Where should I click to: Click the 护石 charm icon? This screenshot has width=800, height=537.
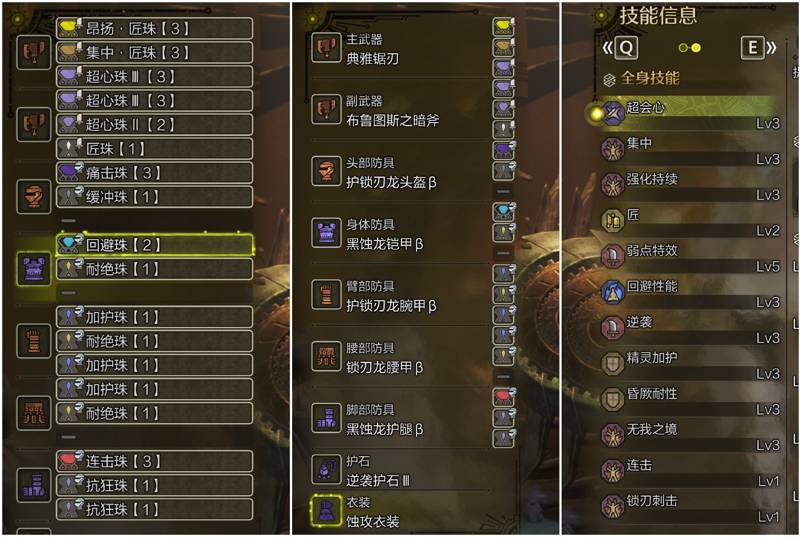[326, 470]
